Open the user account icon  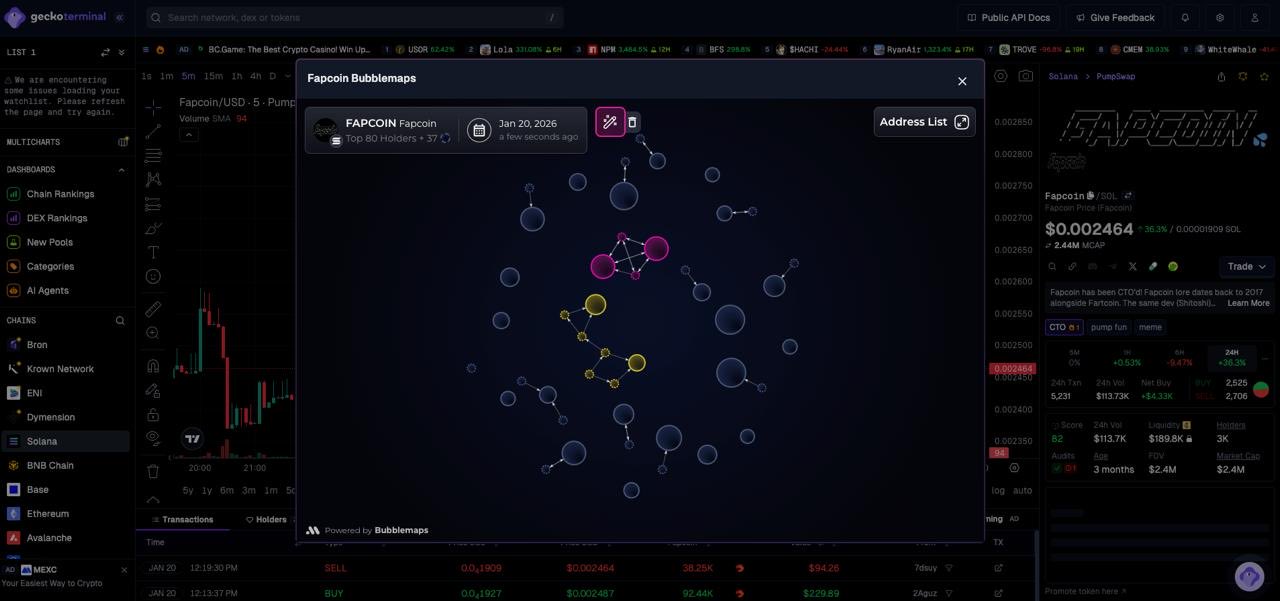[x=1255, y=17]
